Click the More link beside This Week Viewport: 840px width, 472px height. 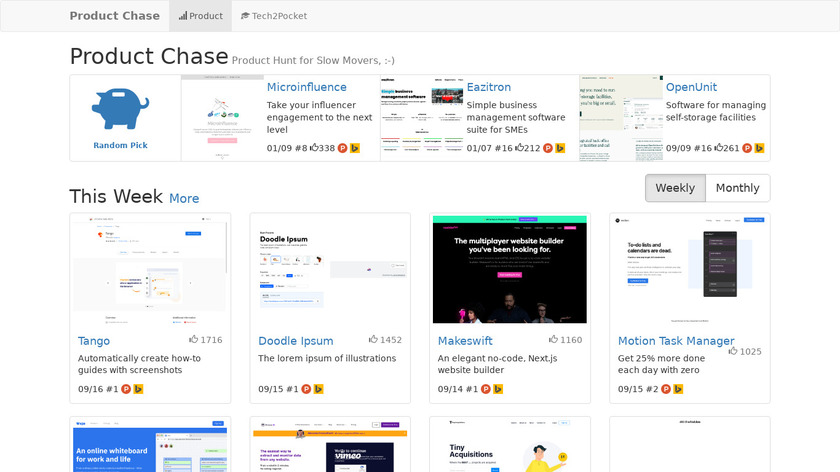(184, 198)
